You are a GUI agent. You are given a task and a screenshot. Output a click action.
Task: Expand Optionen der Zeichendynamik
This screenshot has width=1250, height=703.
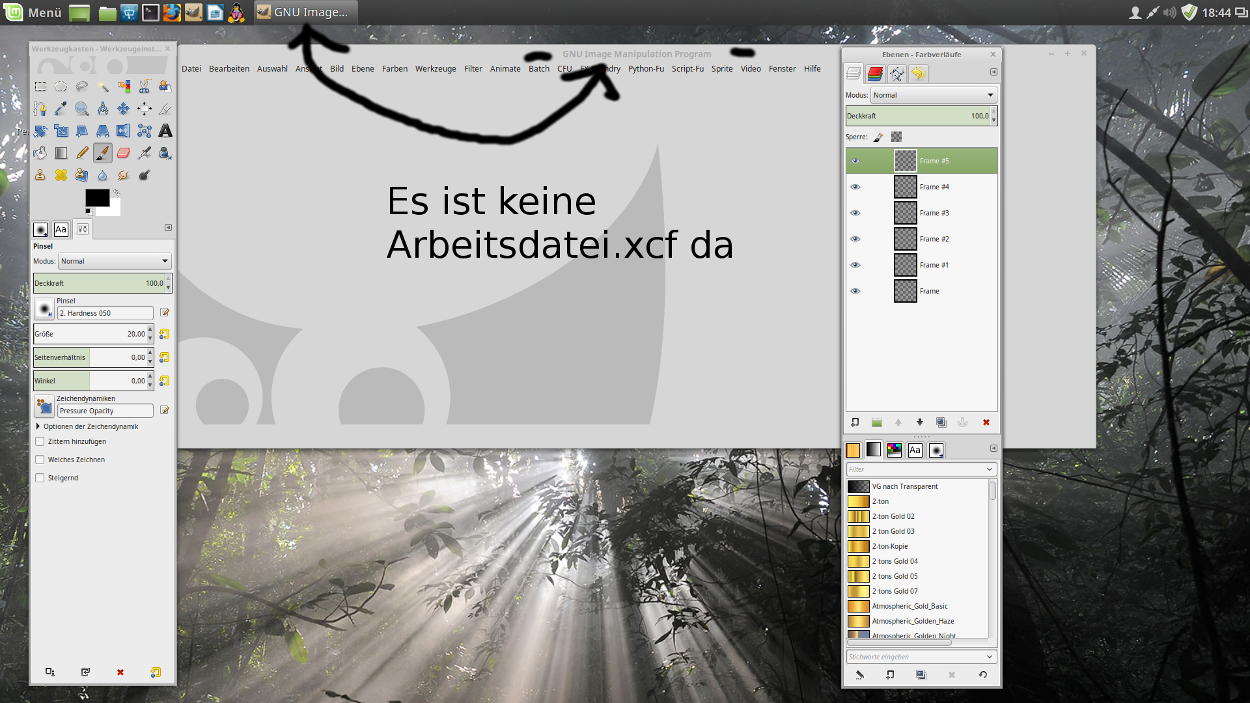click(x=38, y=426)
